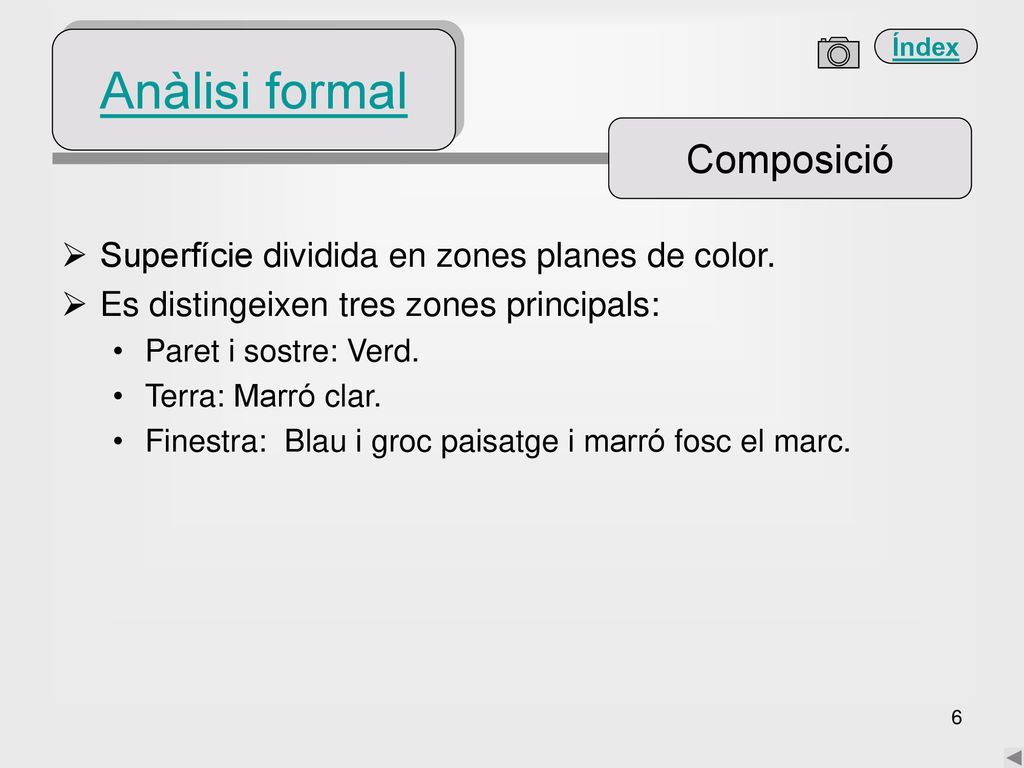
Task: Click the dot bullet before 'Terra'
Action: click(x=118, y=396)
